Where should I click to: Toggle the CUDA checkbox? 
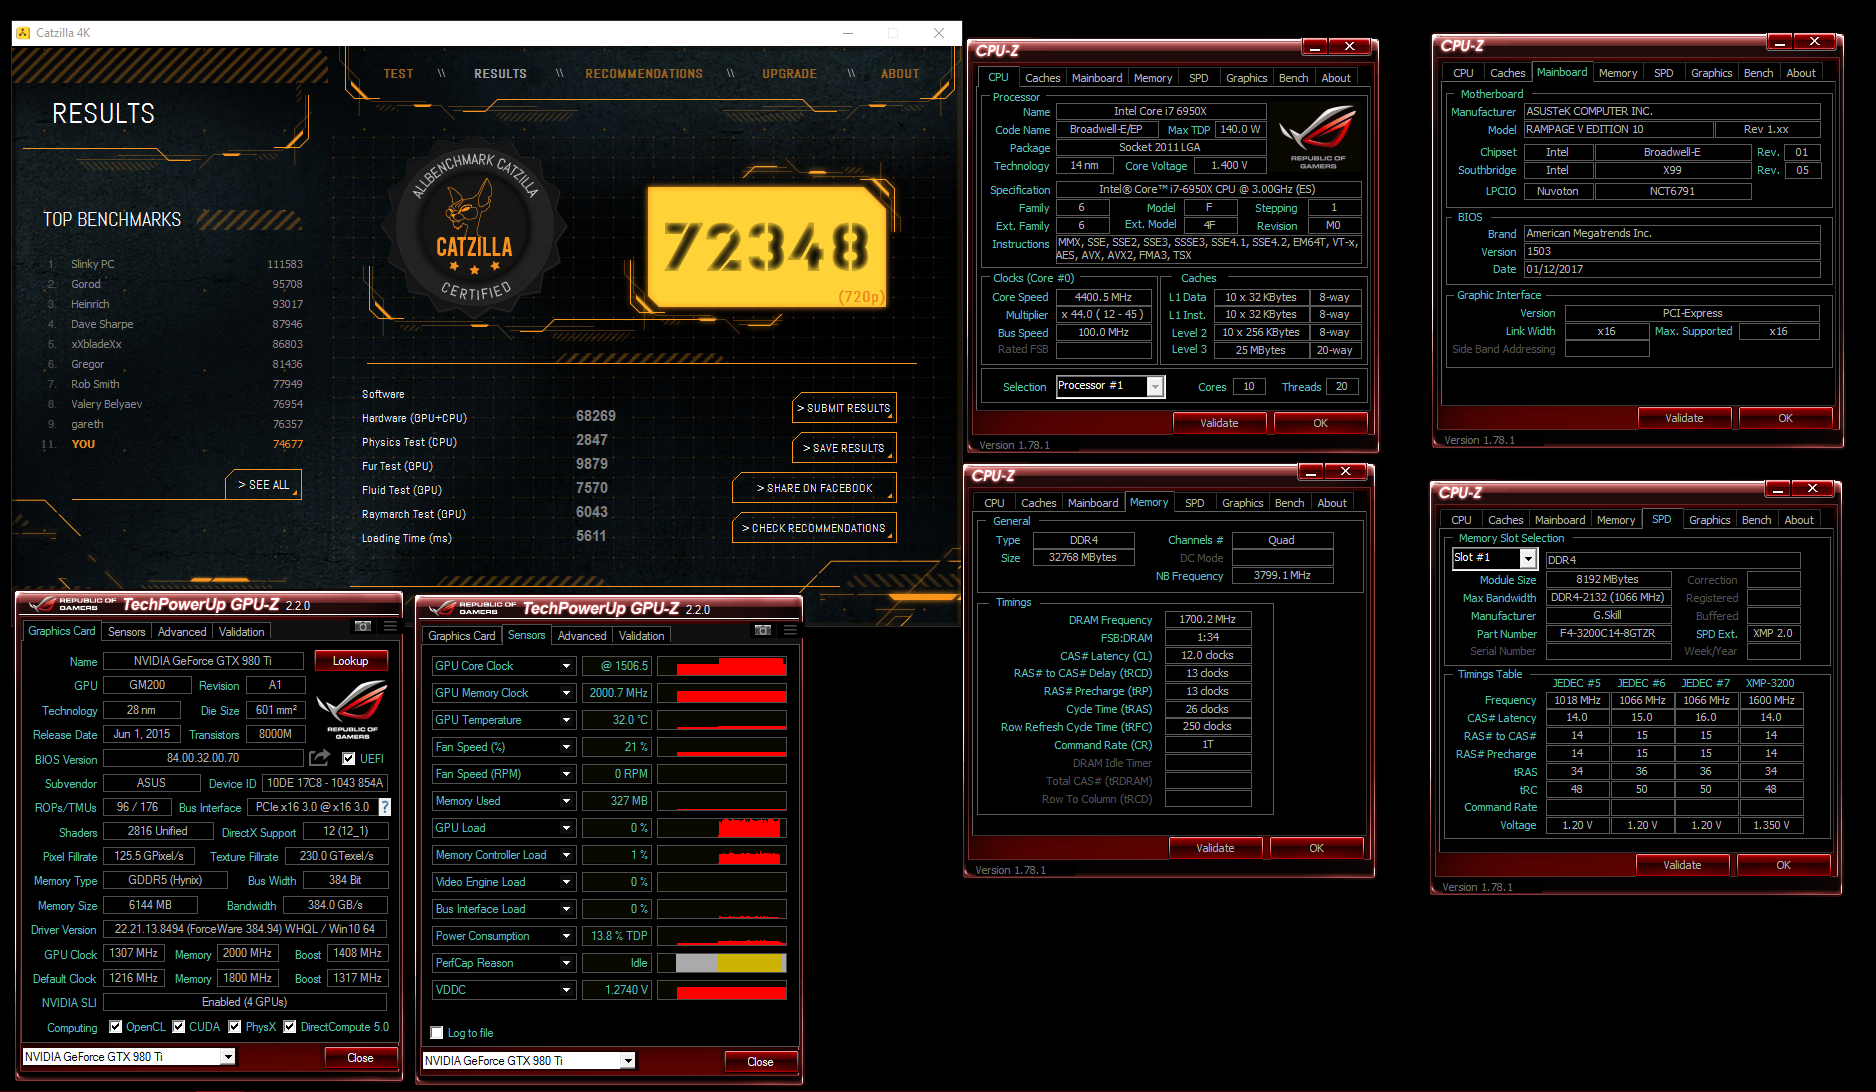(178, 1027)
